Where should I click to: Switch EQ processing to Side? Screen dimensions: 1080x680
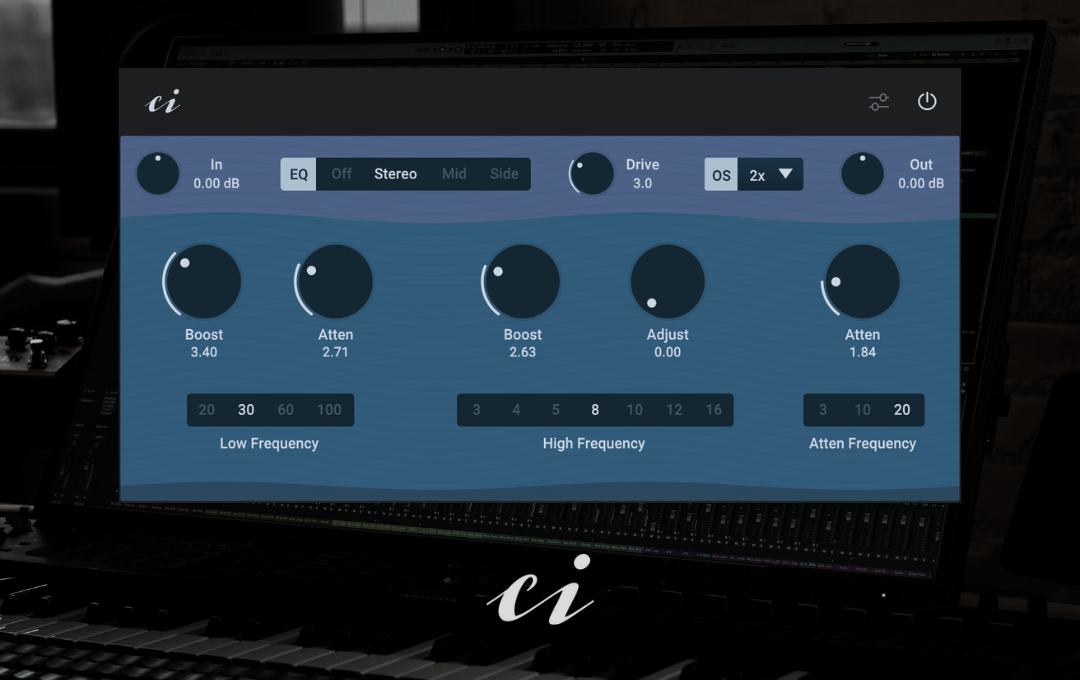click(504, 174)
